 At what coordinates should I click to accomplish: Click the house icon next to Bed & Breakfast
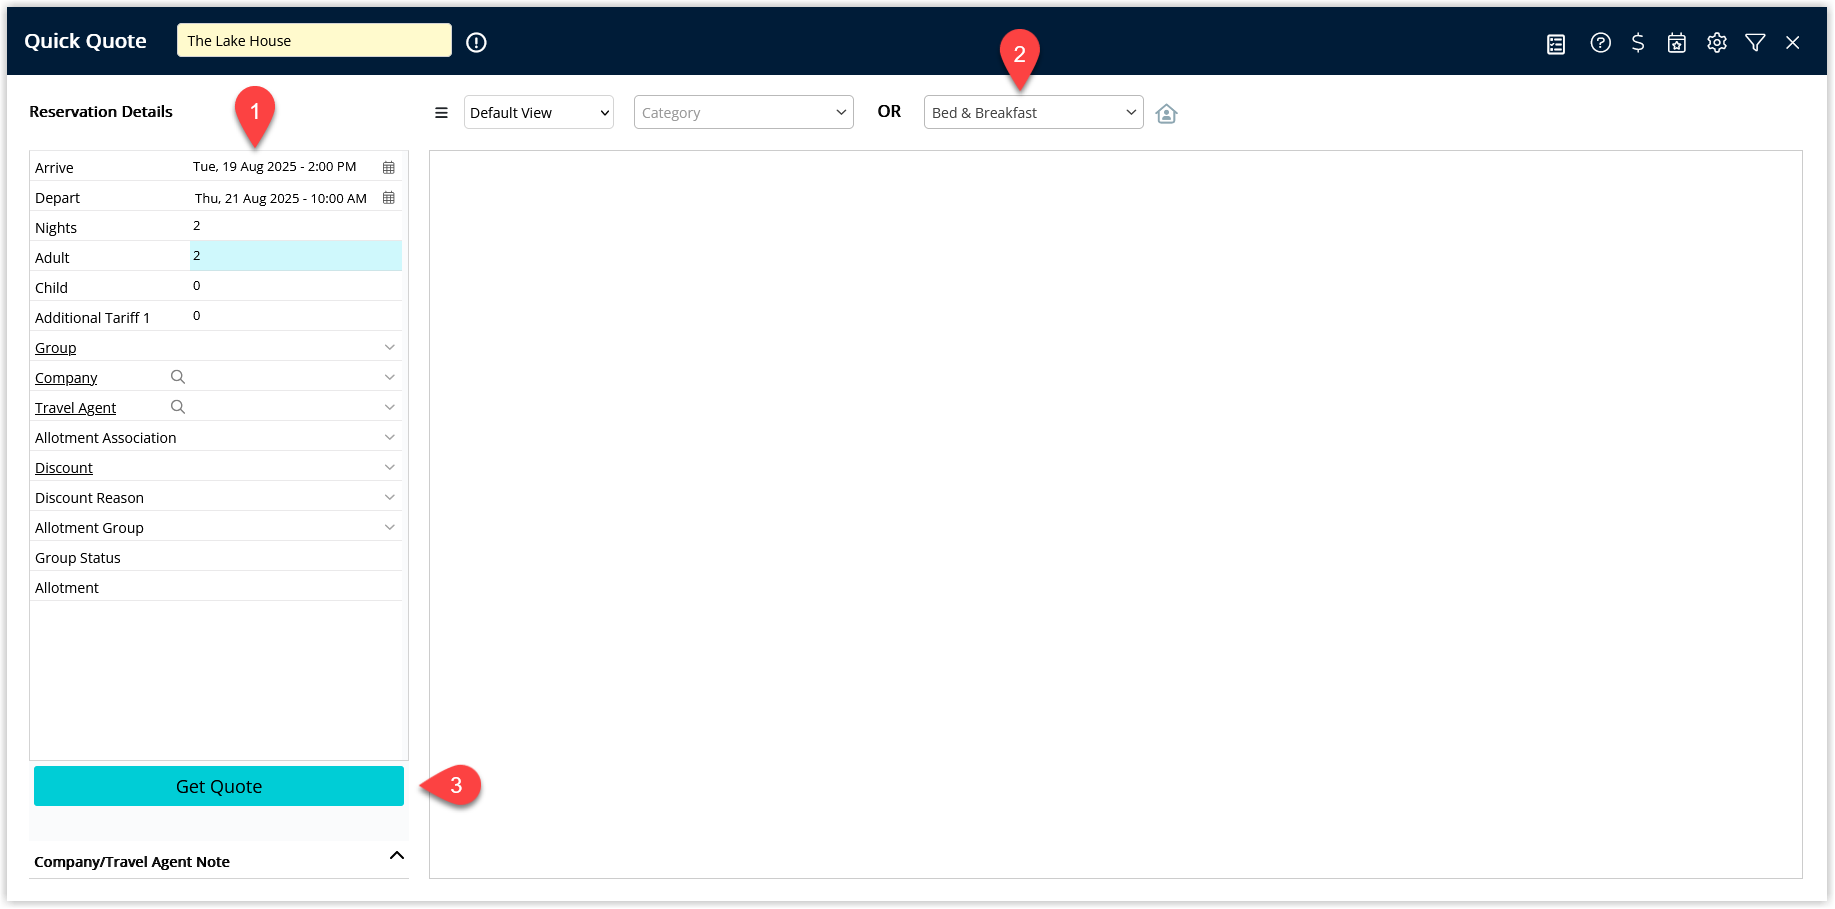[x=1166, y=113]
